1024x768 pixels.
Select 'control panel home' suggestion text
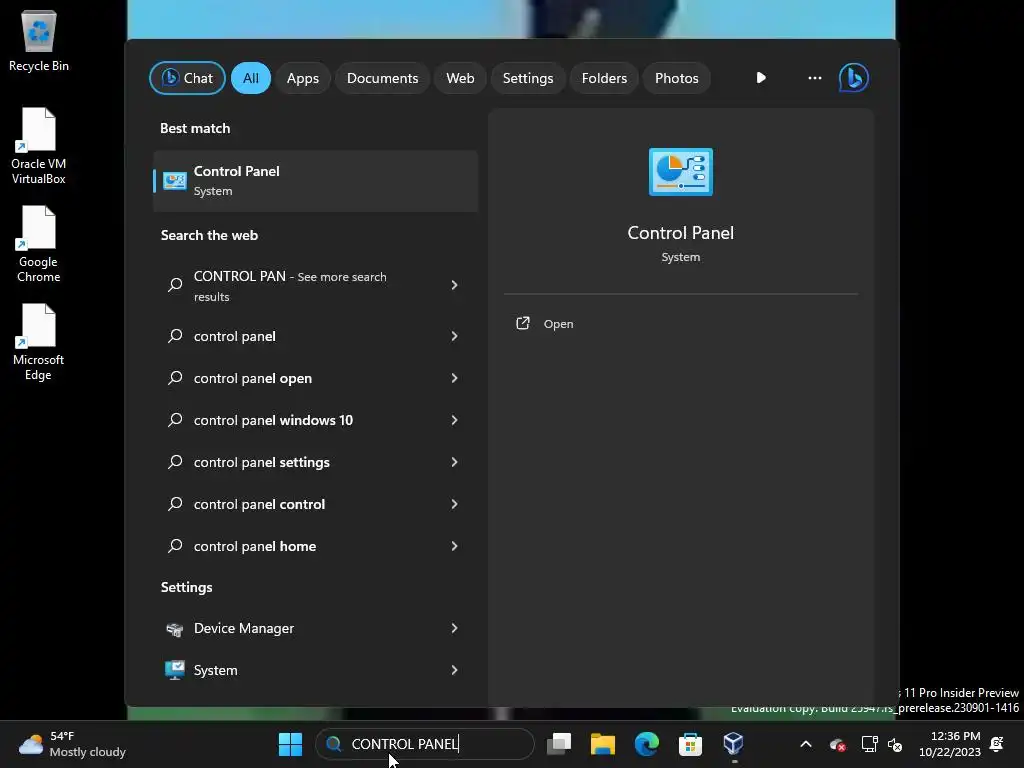pos(255,546)
